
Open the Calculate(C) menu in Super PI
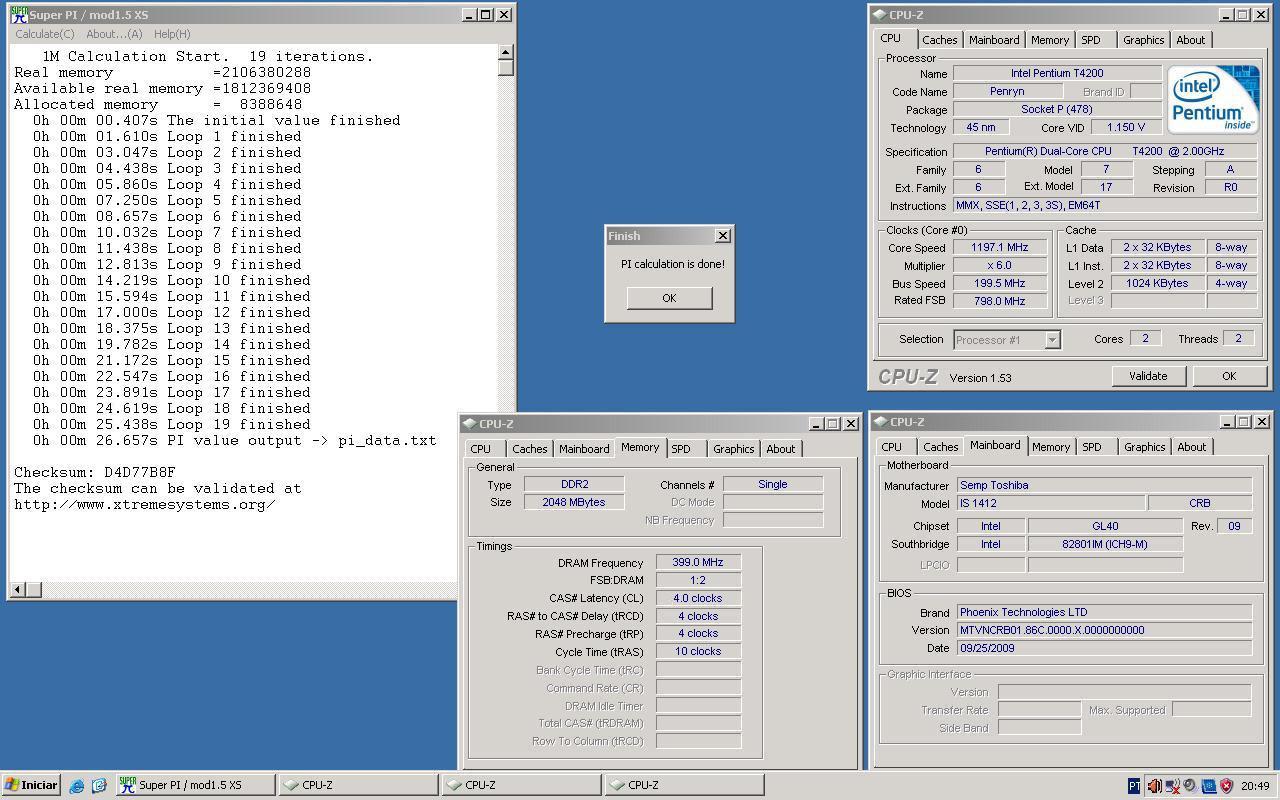pos(45,34)
